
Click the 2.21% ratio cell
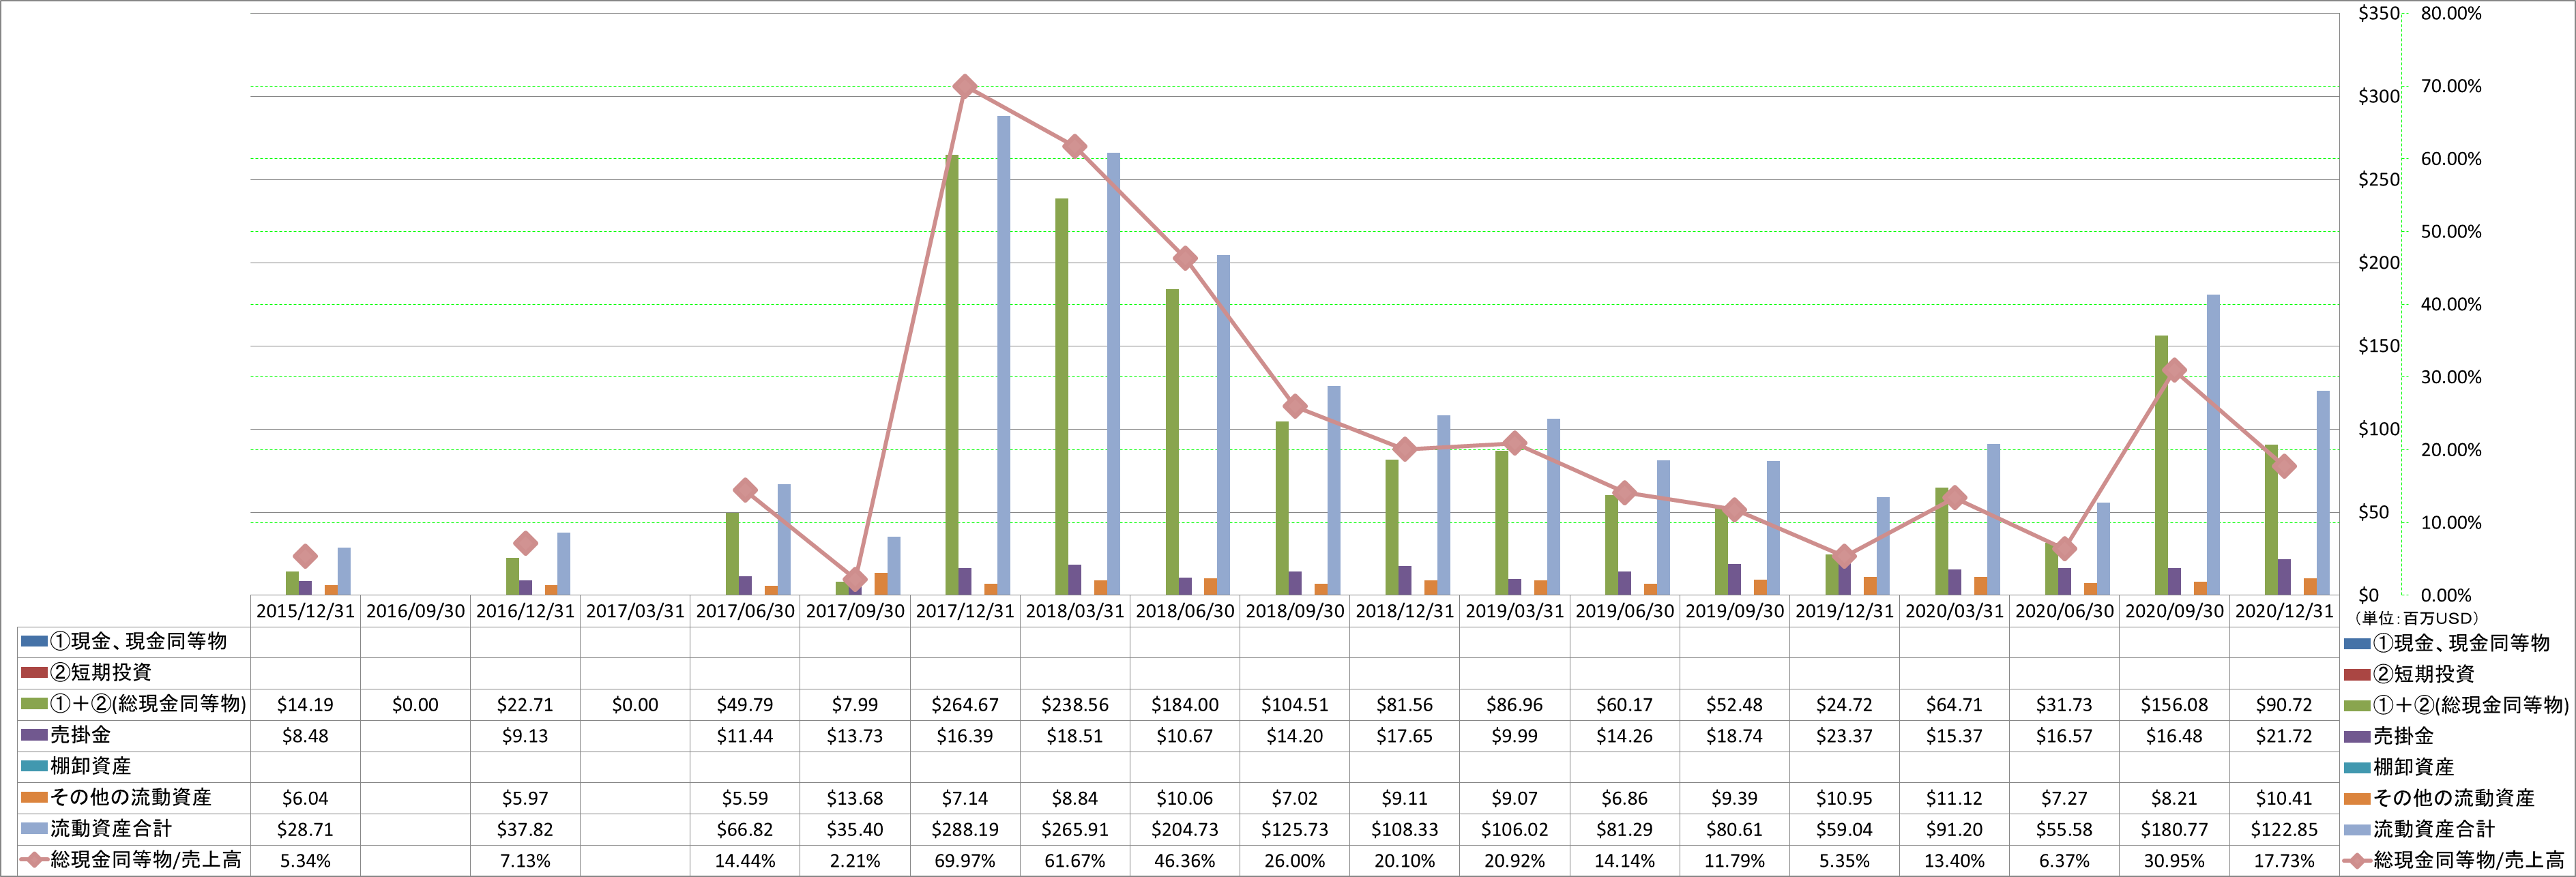pos(855,861)
